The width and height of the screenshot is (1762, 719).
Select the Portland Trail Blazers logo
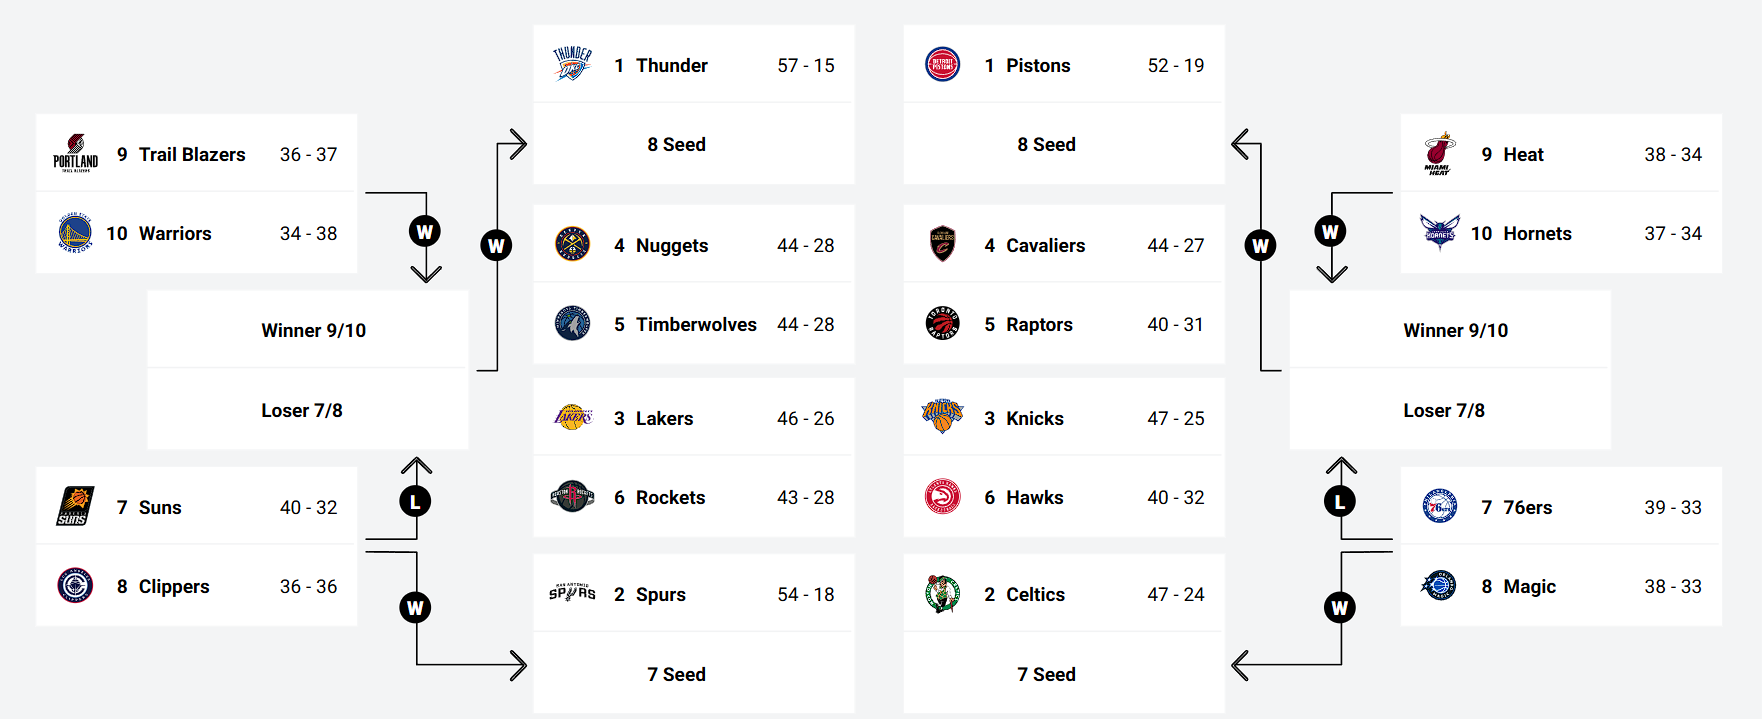[x=75, y=153]
